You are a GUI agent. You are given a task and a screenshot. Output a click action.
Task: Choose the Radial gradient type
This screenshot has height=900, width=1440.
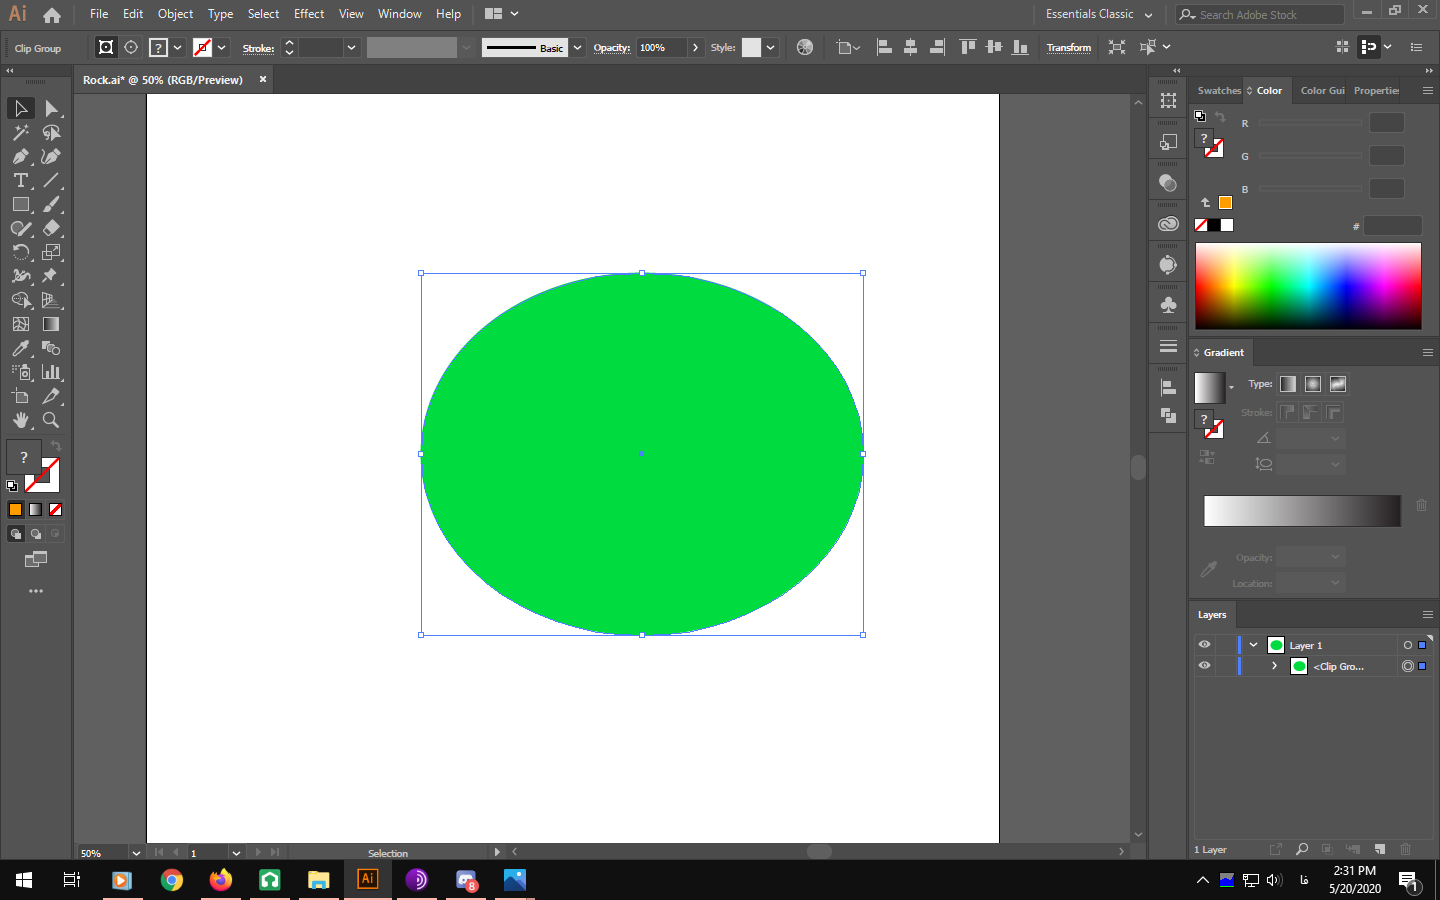coord(1313,384)
